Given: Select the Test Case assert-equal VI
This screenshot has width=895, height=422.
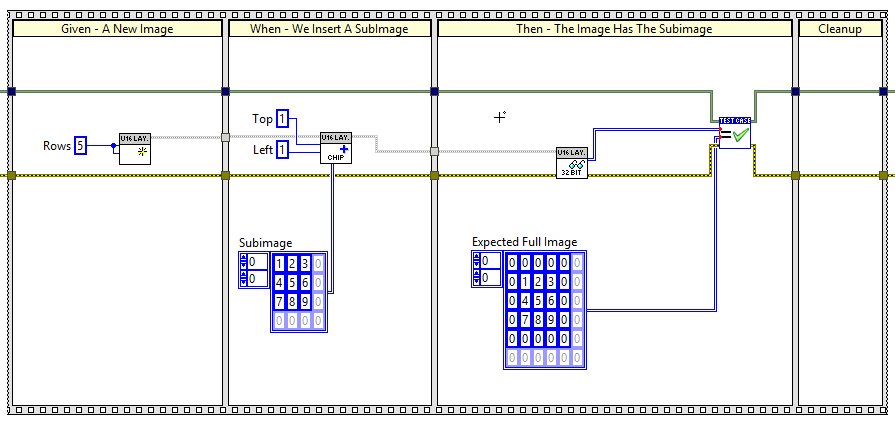Looking at the screenshot, I should click(x=734, y=133).
